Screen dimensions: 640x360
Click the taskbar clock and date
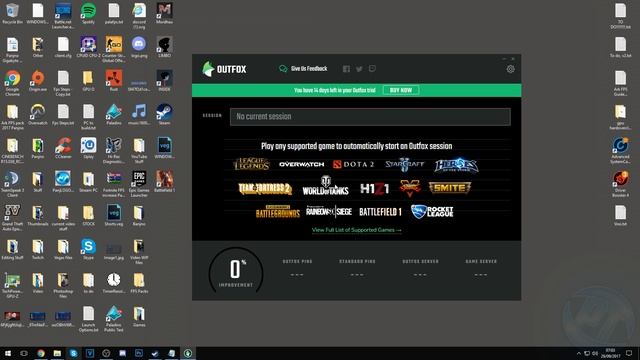tap(611, 353)
